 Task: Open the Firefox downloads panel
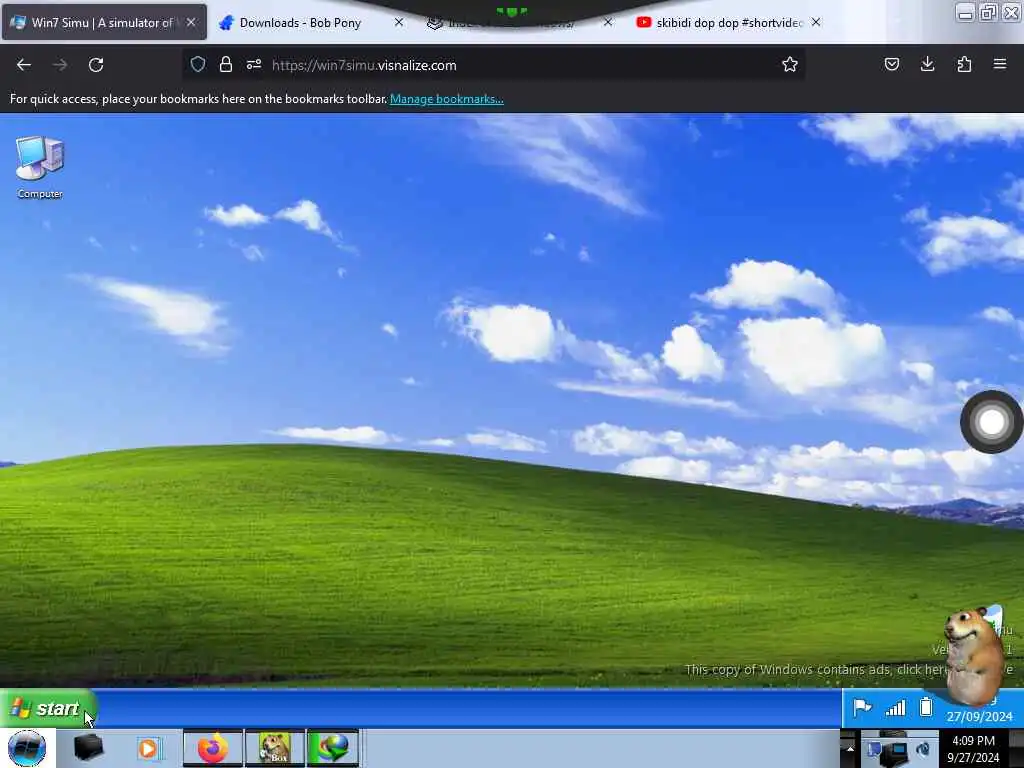tap(927, 64)
